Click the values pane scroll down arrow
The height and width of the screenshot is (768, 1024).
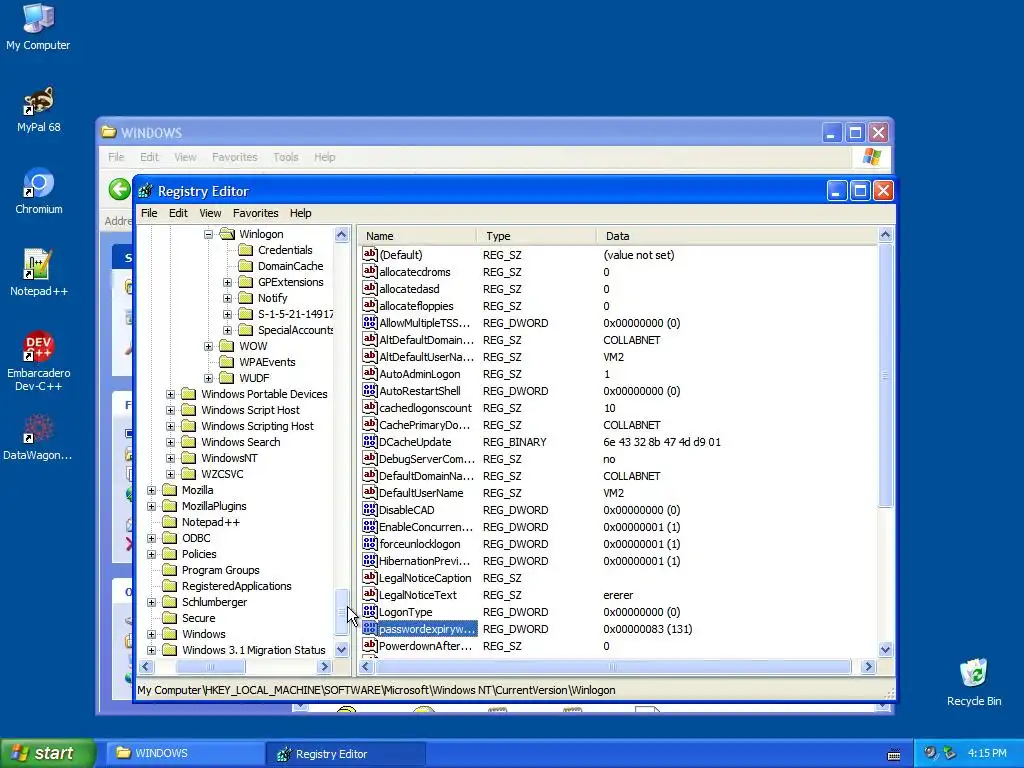point(886,649)
